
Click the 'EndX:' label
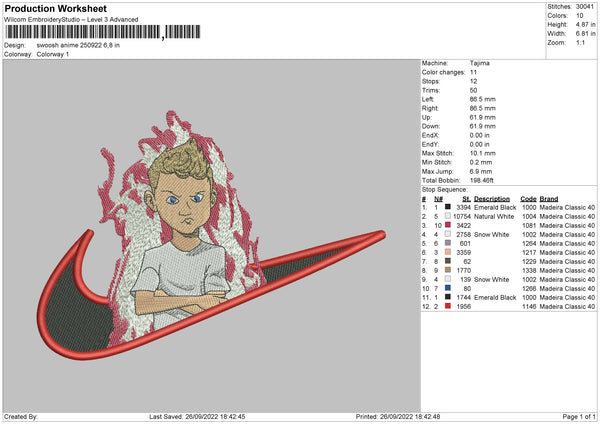pos(430,135)
